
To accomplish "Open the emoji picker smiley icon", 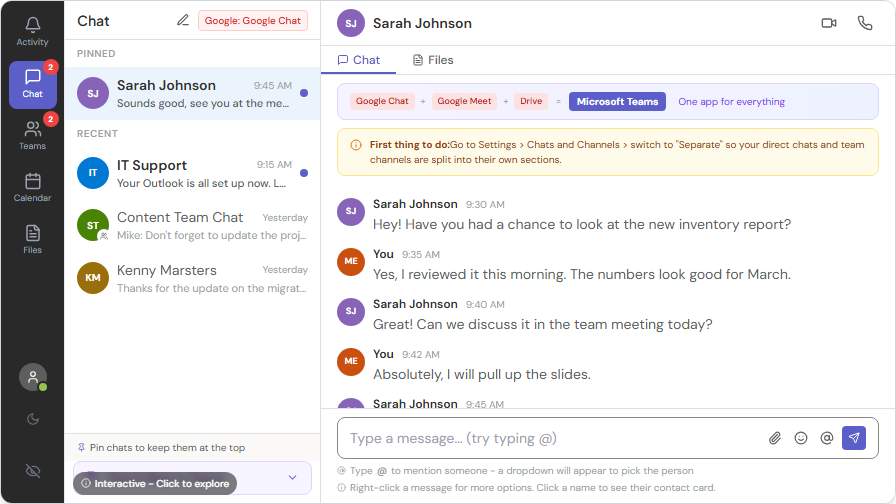I will pyautogui.click(x=801, y=438).
